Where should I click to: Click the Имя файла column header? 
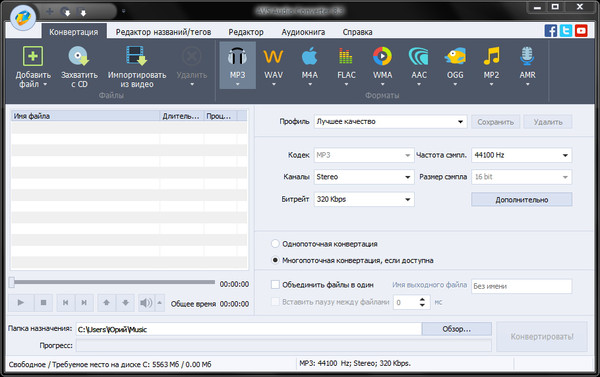point(85,116)
